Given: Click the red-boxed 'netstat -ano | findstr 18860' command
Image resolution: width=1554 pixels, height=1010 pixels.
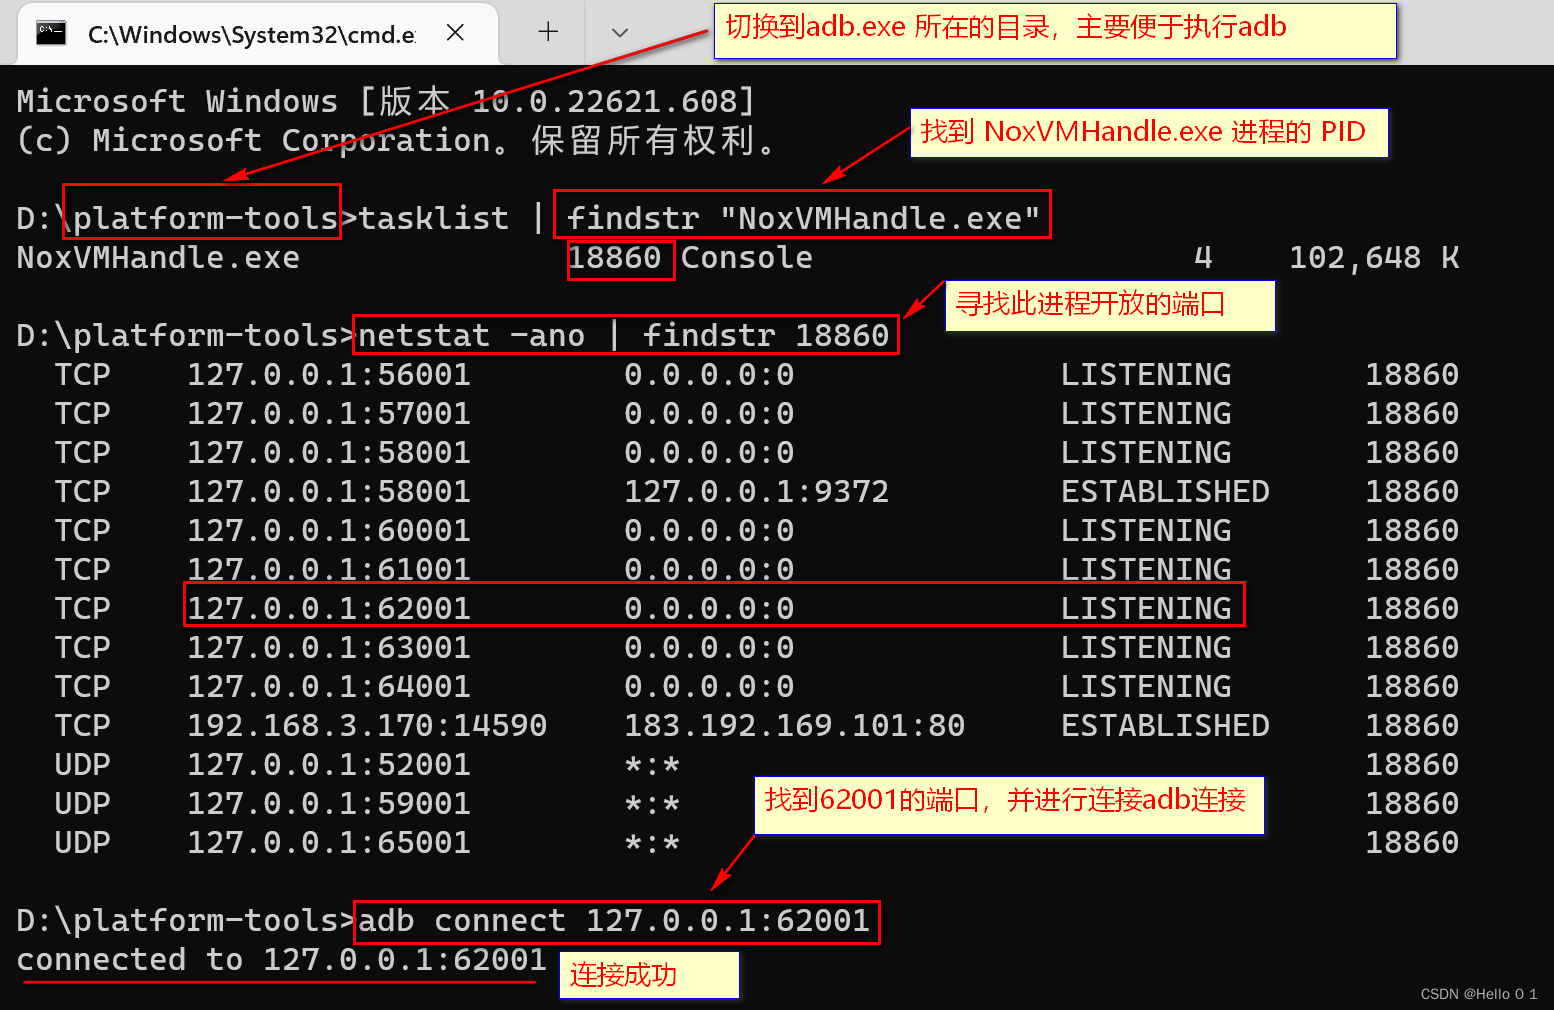Looking at the screenshot, I should (x=624, y=335).
